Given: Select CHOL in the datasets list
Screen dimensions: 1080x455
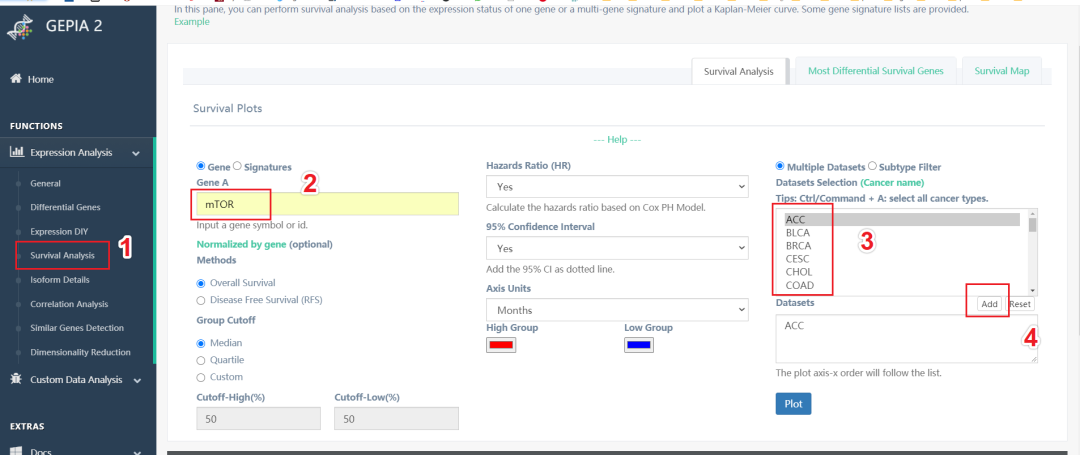Looking at the screenshot, I should click(902, 272).
